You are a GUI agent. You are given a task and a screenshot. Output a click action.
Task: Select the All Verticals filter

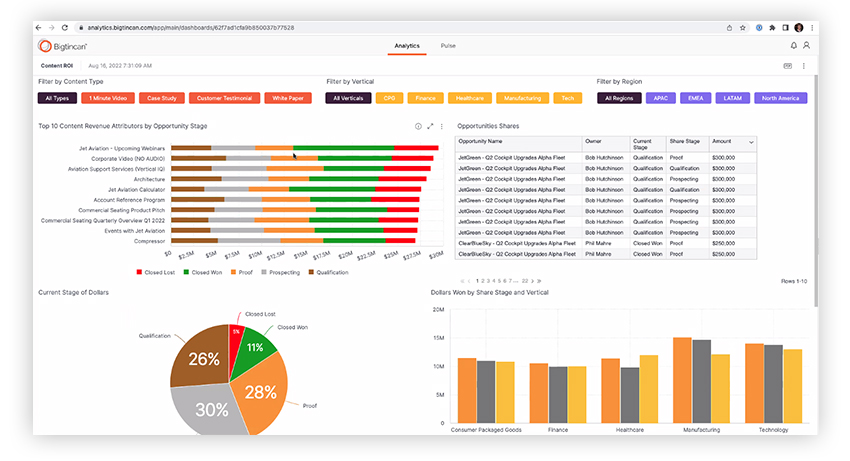point(348,98)
